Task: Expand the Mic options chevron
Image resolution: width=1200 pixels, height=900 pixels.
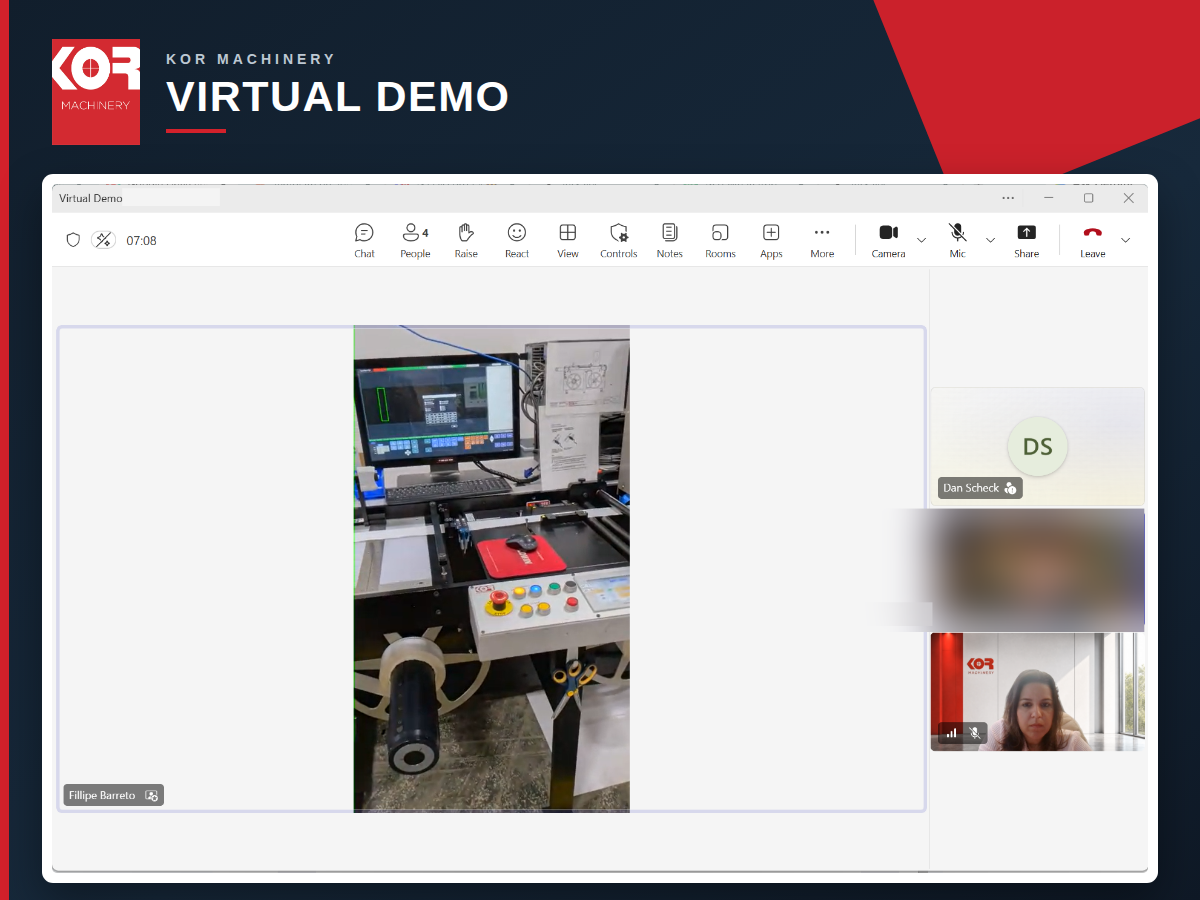Action: pos(991,240)
